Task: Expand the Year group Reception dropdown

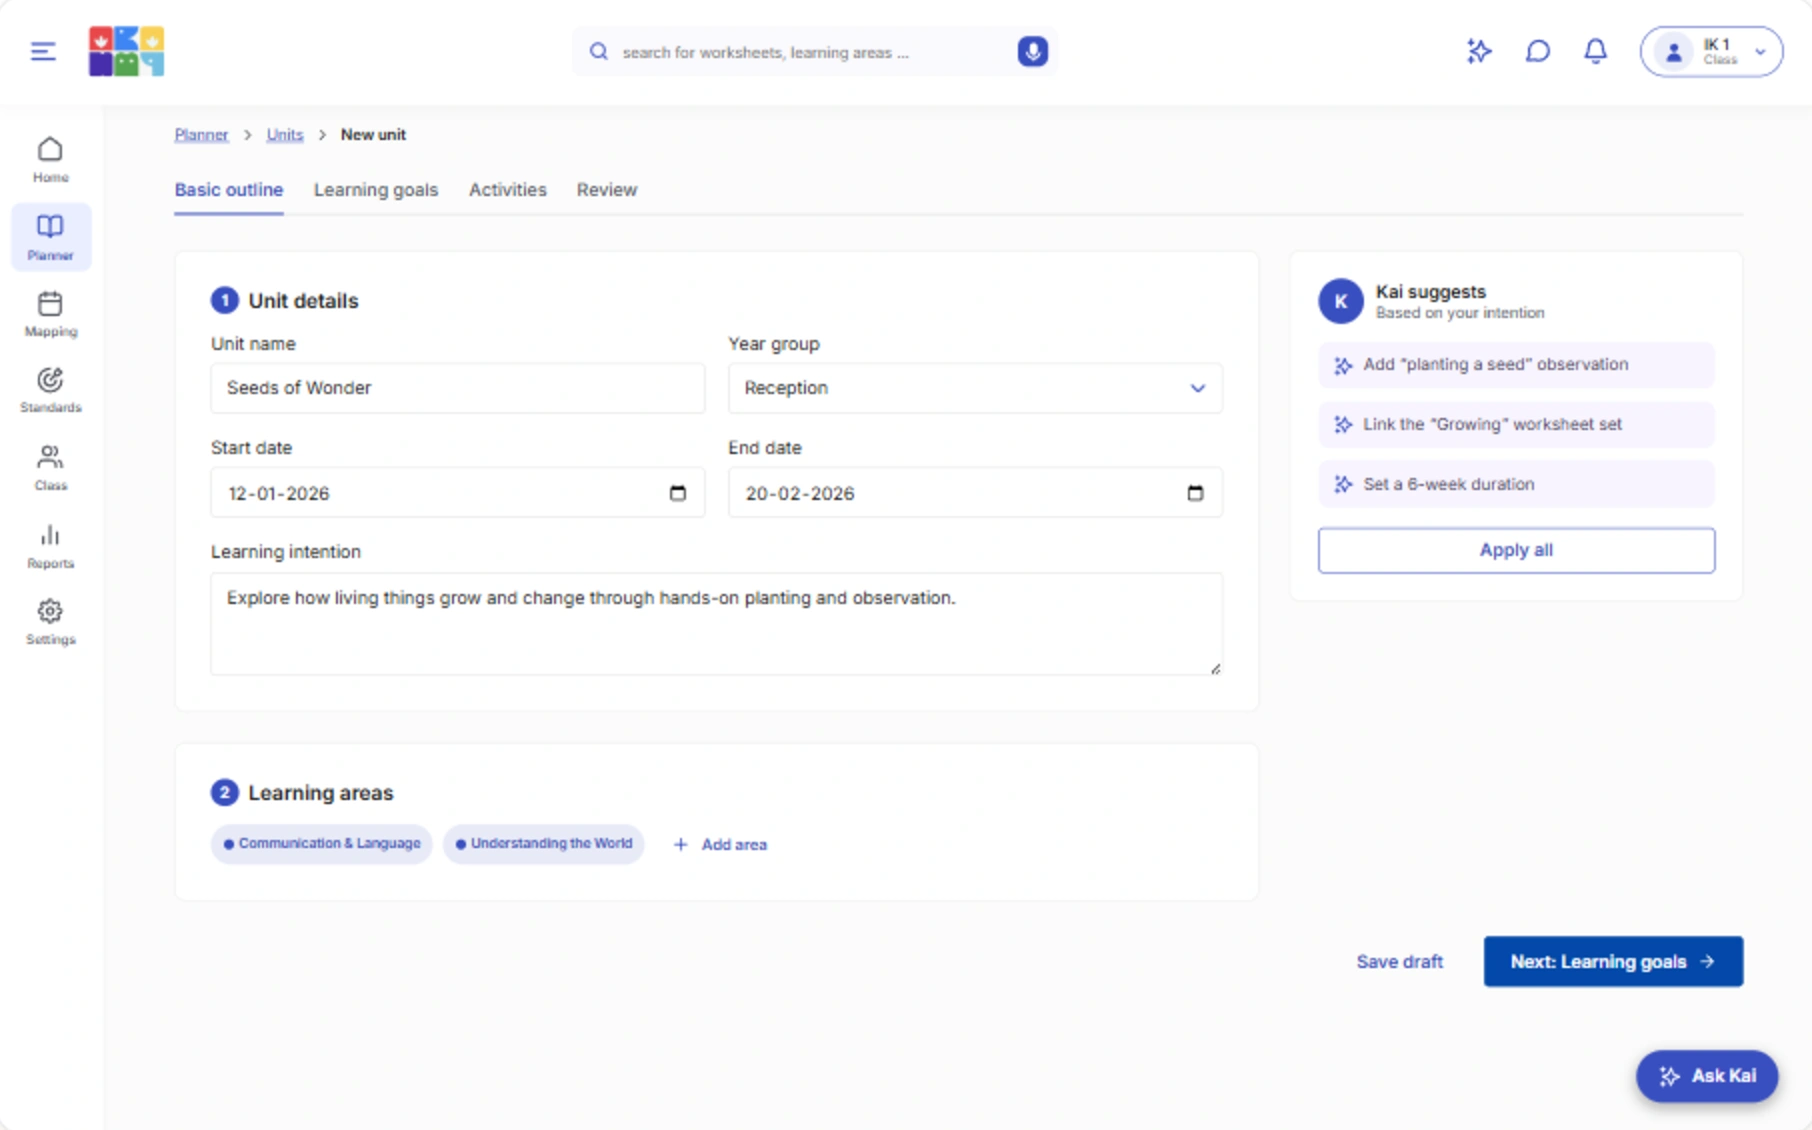Action: (x=975, y=388)
